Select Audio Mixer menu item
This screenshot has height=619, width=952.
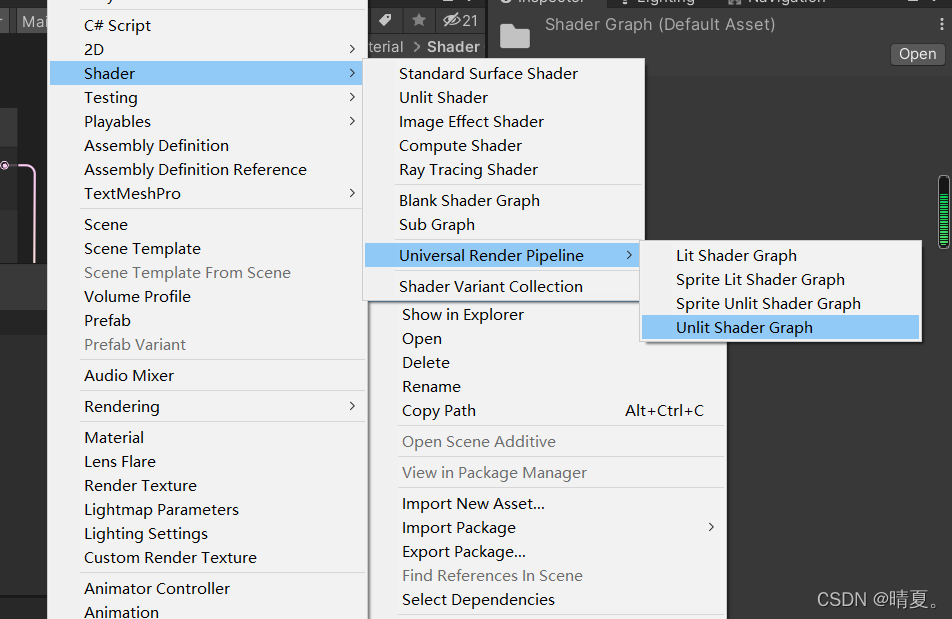206,376
